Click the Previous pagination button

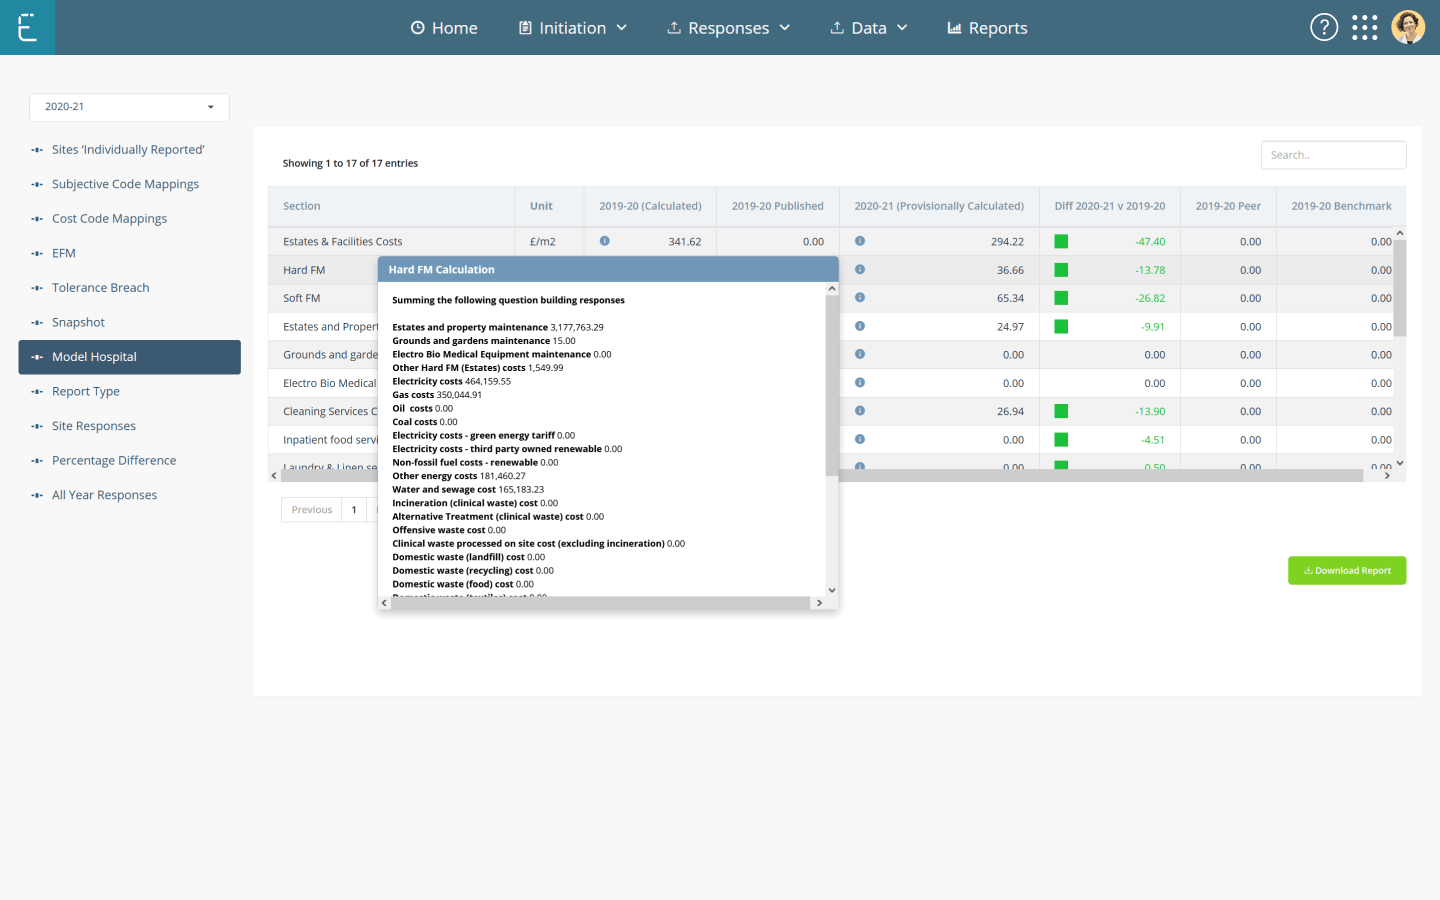click(x=311, y=510)
